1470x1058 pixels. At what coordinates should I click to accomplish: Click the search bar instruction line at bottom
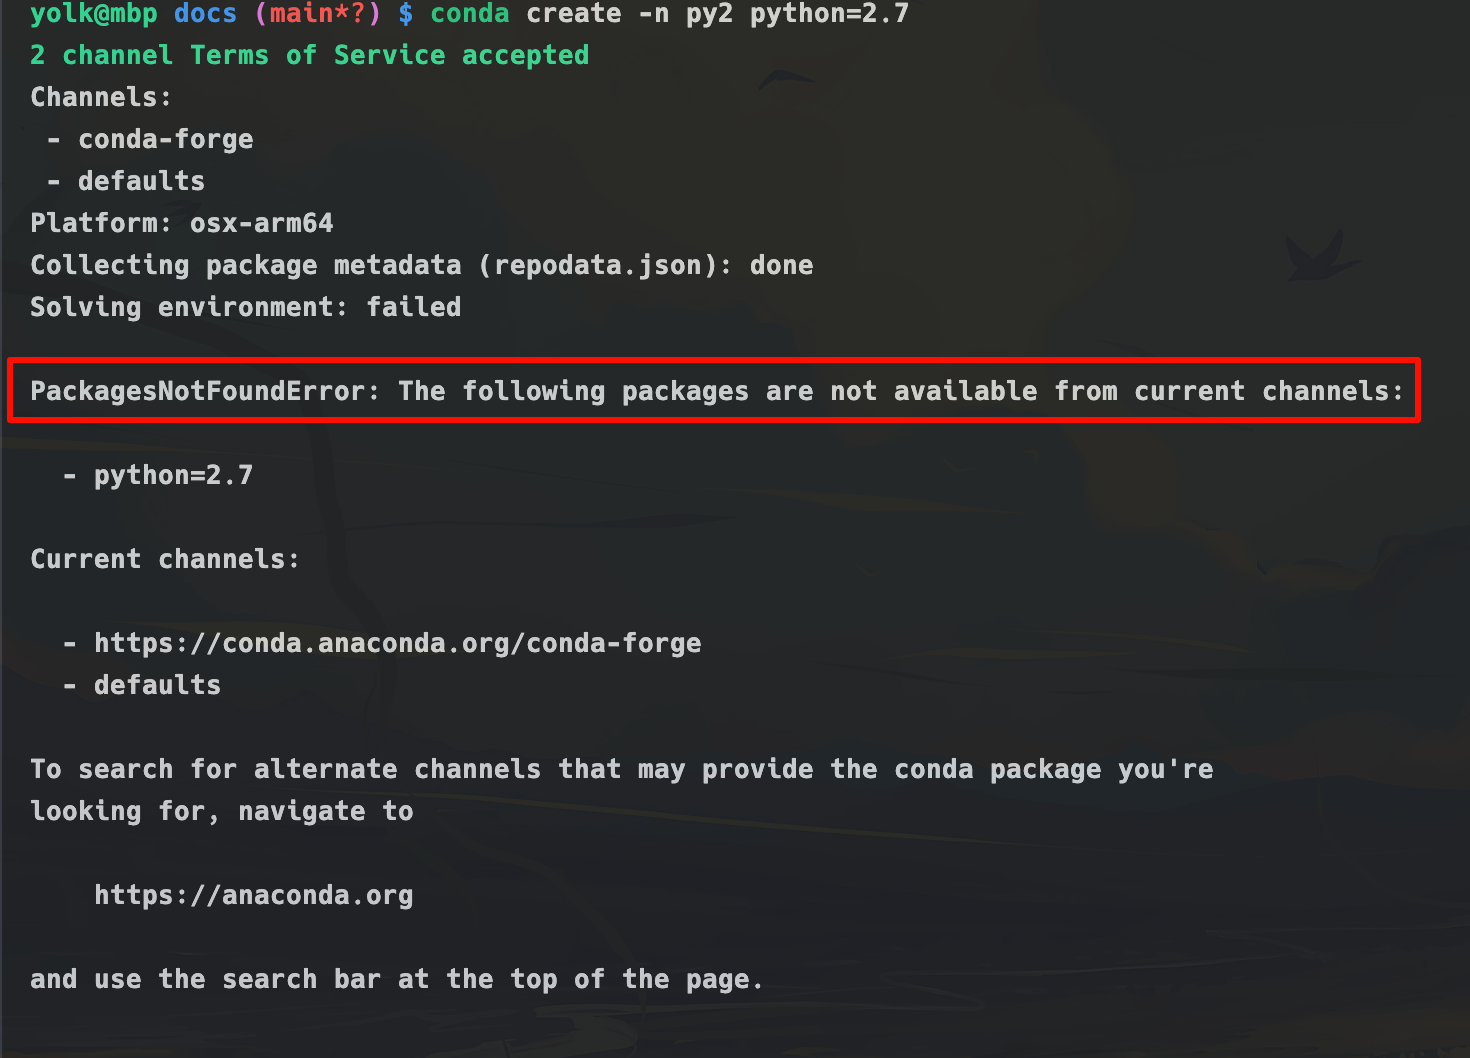(x=396, y=979)
